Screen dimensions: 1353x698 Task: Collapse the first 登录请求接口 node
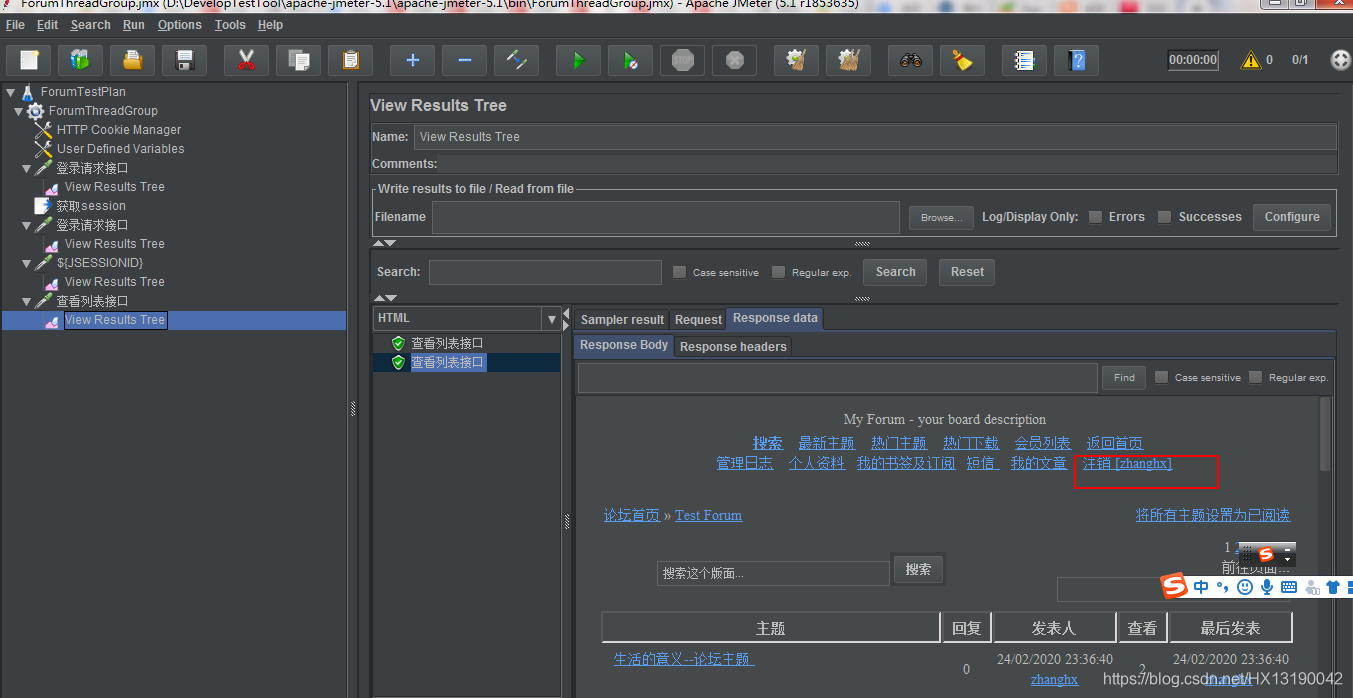26,168
